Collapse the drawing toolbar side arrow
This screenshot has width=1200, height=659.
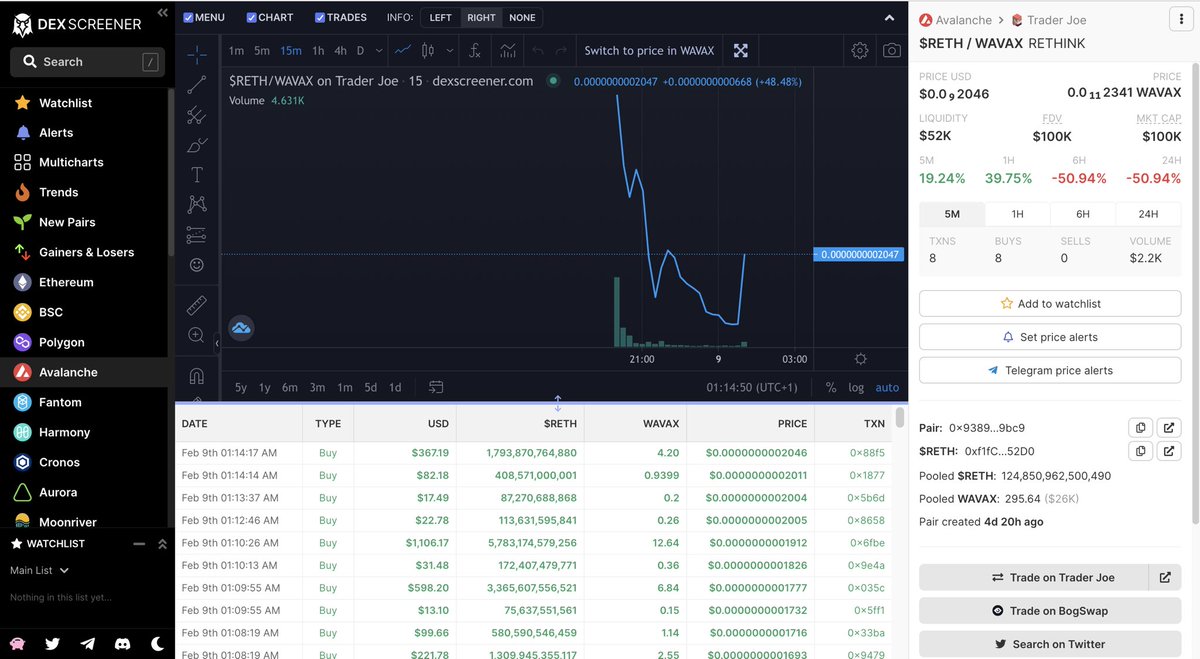[x=217, y=343]
